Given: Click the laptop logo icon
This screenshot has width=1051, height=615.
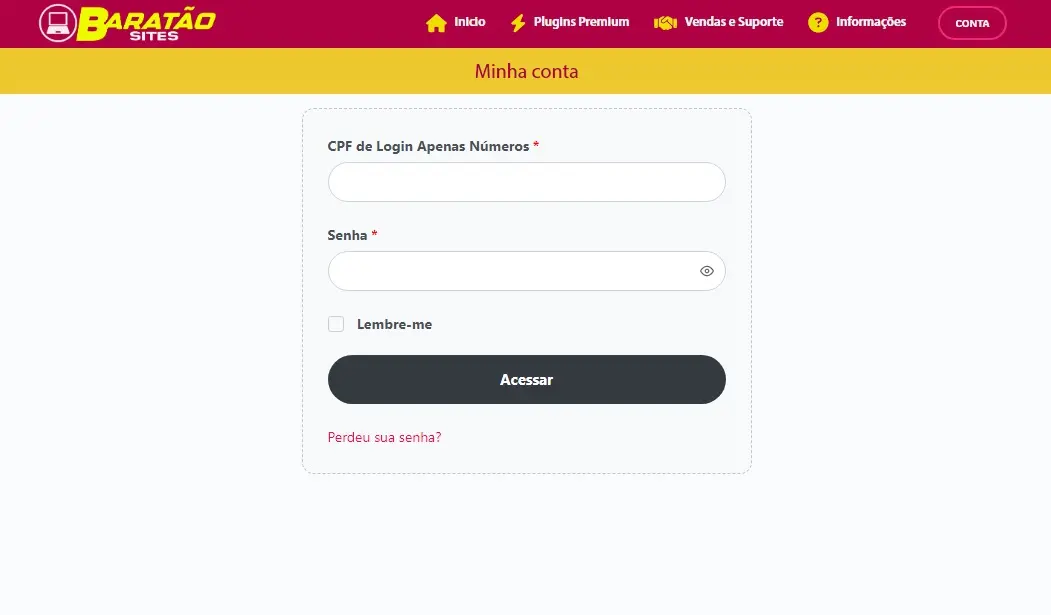Looking at the screenshot, I should (57, 23).
